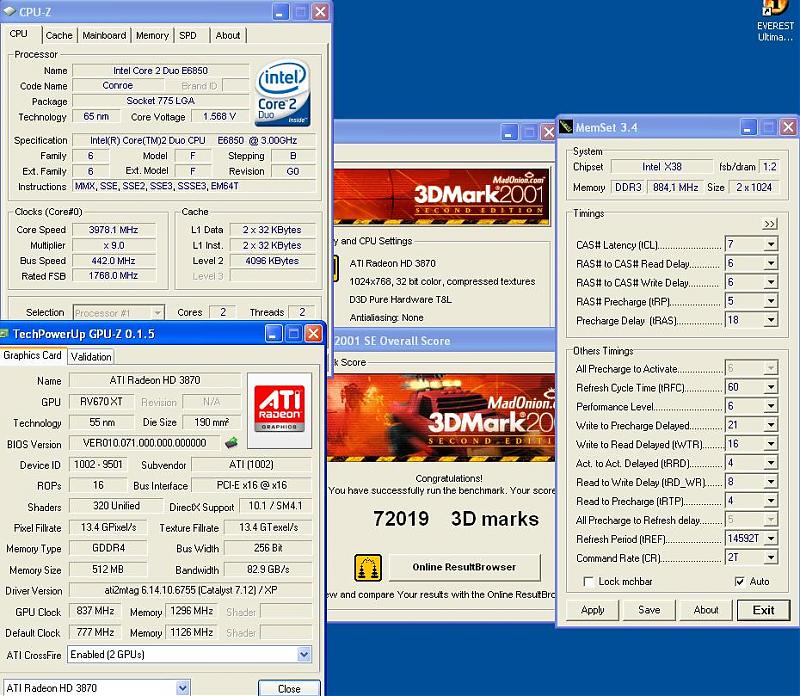Minimize the GPU-Z window

273,334
